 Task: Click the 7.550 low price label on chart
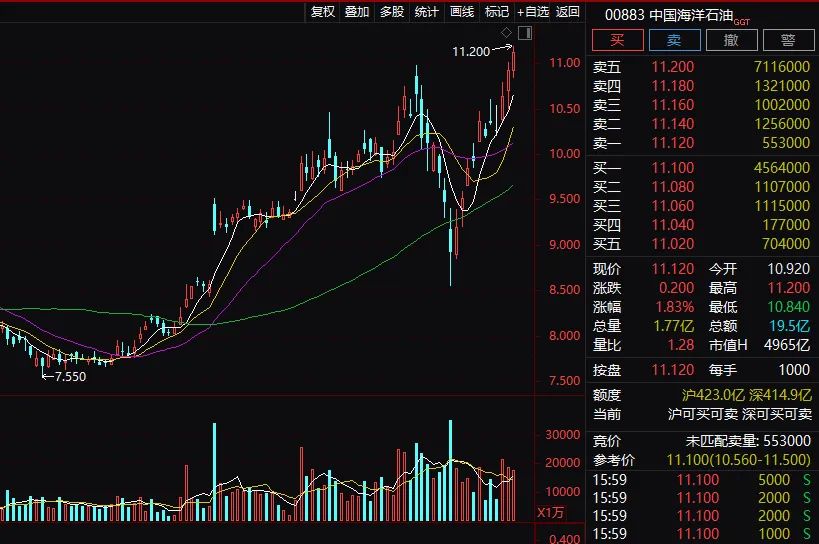69,377
